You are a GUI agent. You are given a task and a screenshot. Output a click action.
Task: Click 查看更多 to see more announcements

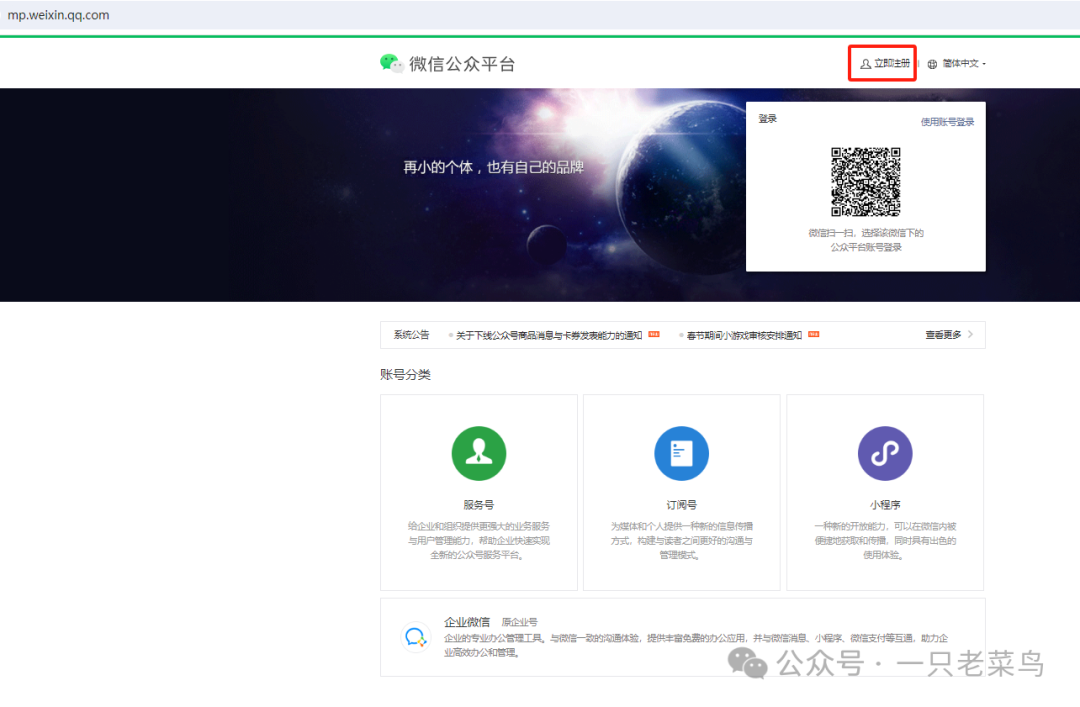[x=943, y=335]
